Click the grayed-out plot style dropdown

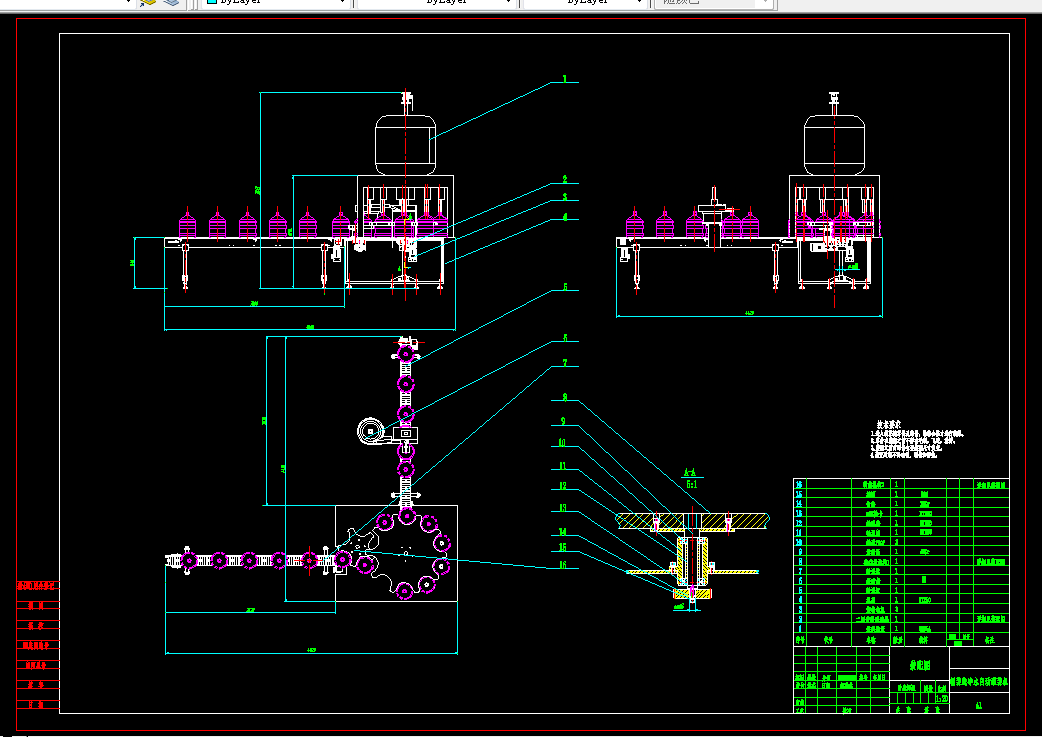pyautogui.click(x=713, y=2)
